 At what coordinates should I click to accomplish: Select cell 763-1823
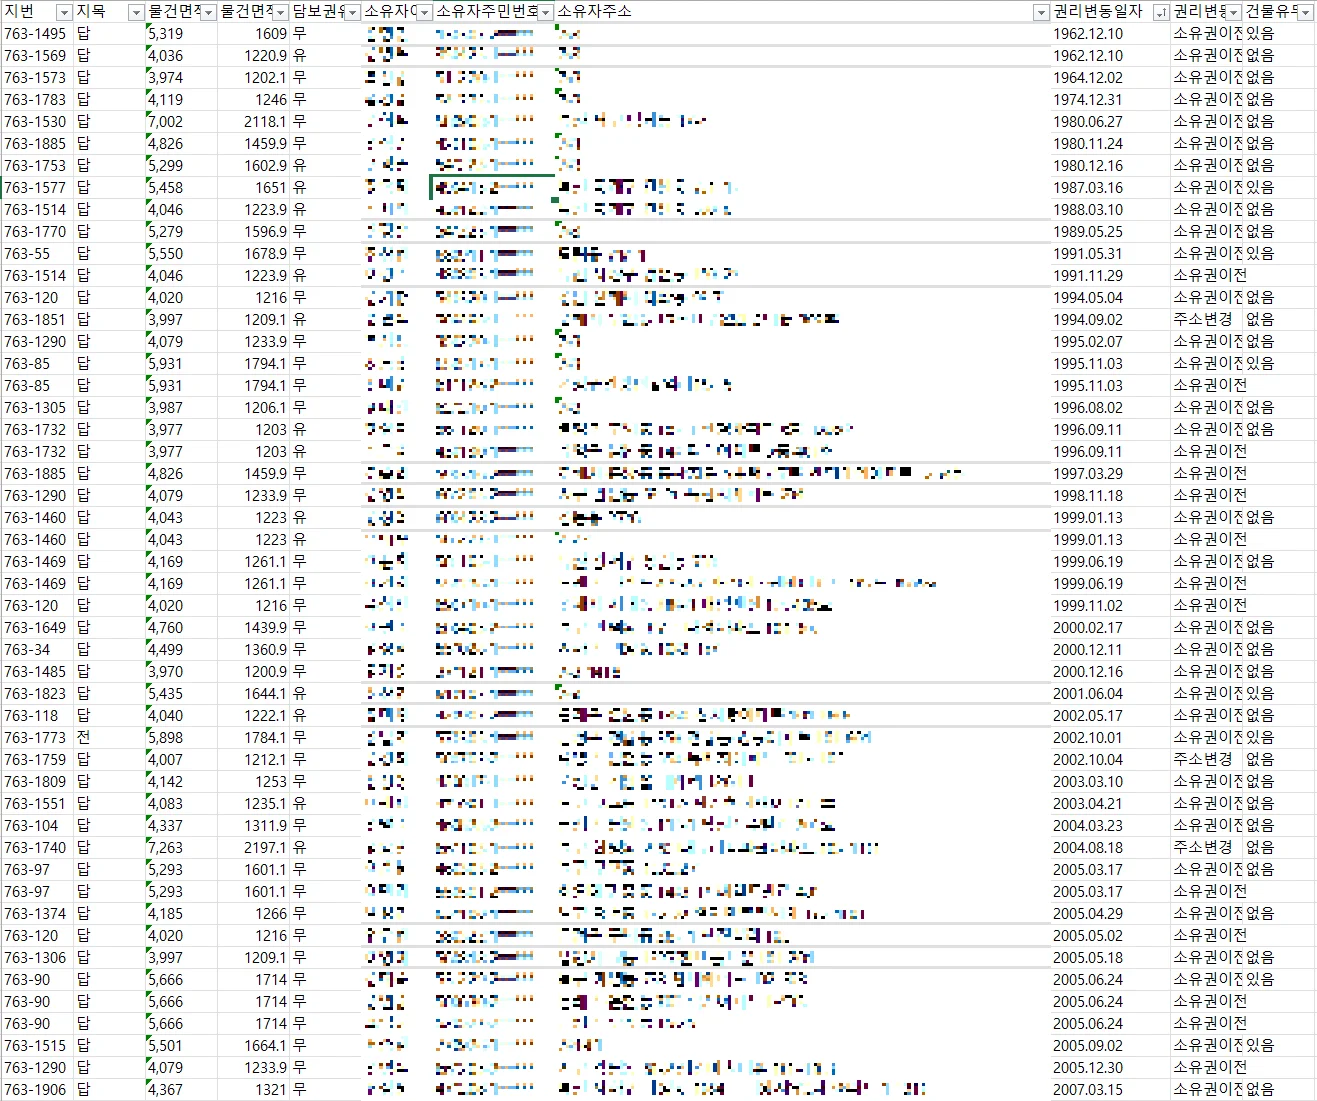(x=35, y=694)
